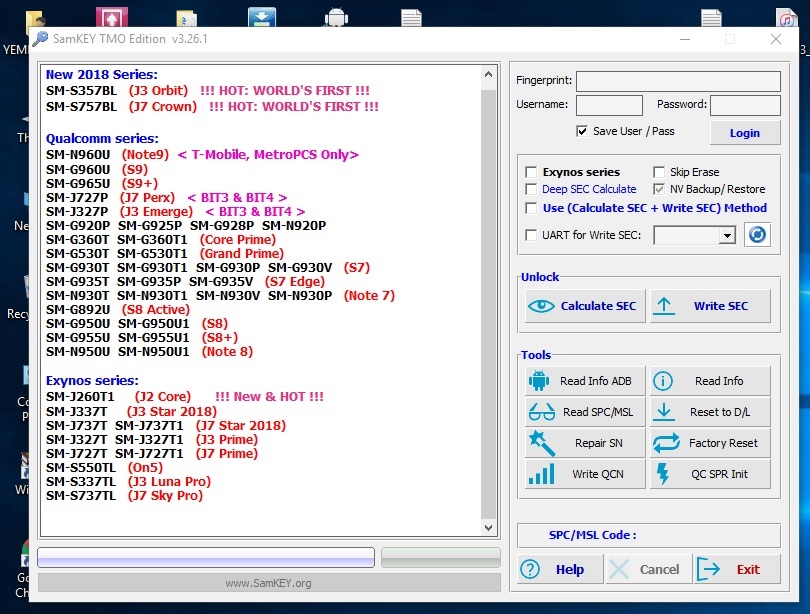Open the UART for Write SEC dropdown

tap(726, 235)
